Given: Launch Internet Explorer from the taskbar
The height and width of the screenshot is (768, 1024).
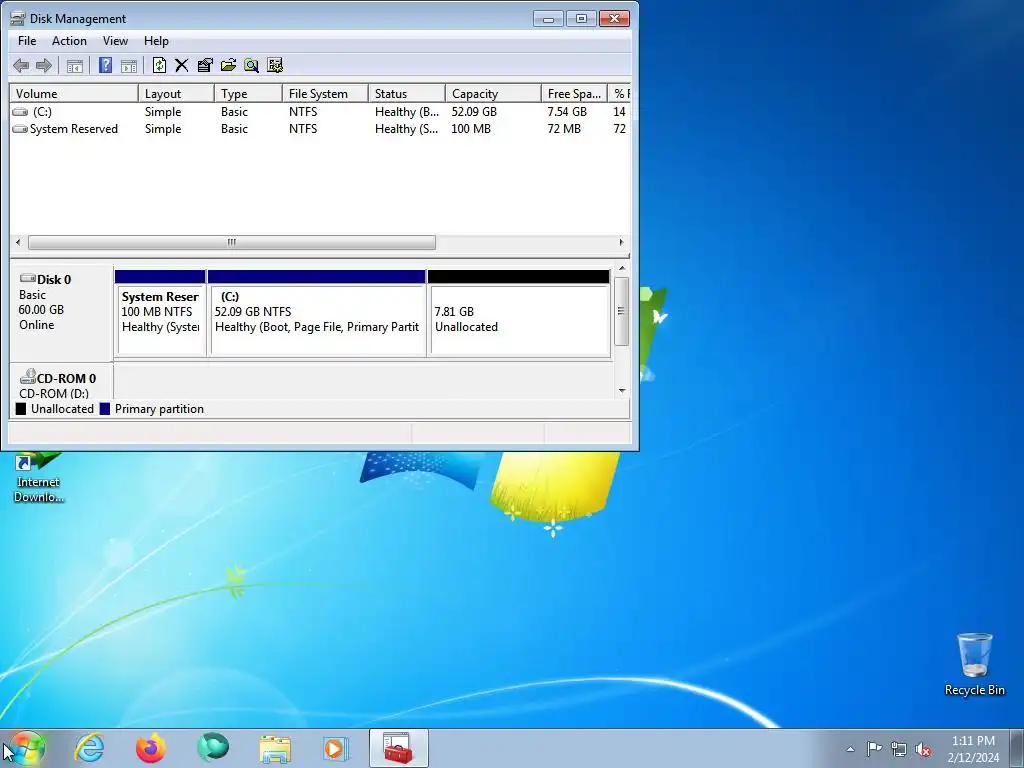Looking at the screenshot, I should point(89,748).
